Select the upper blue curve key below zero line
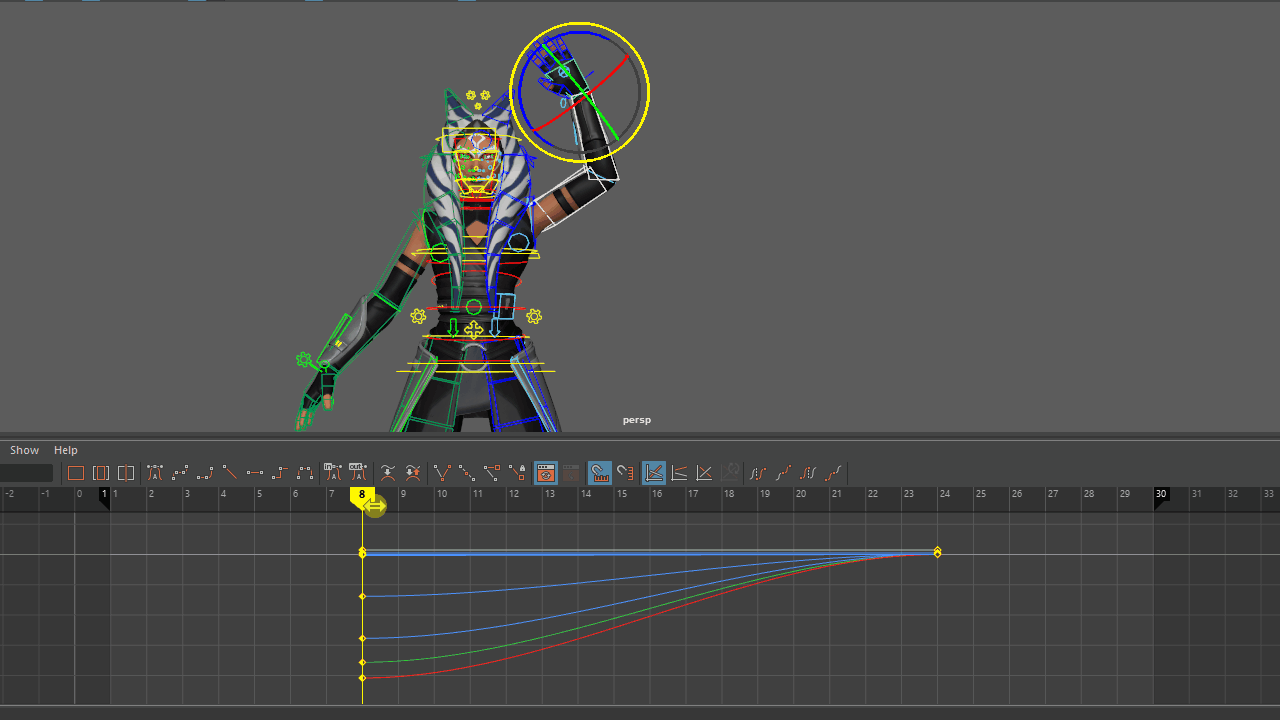 [362, 597]
